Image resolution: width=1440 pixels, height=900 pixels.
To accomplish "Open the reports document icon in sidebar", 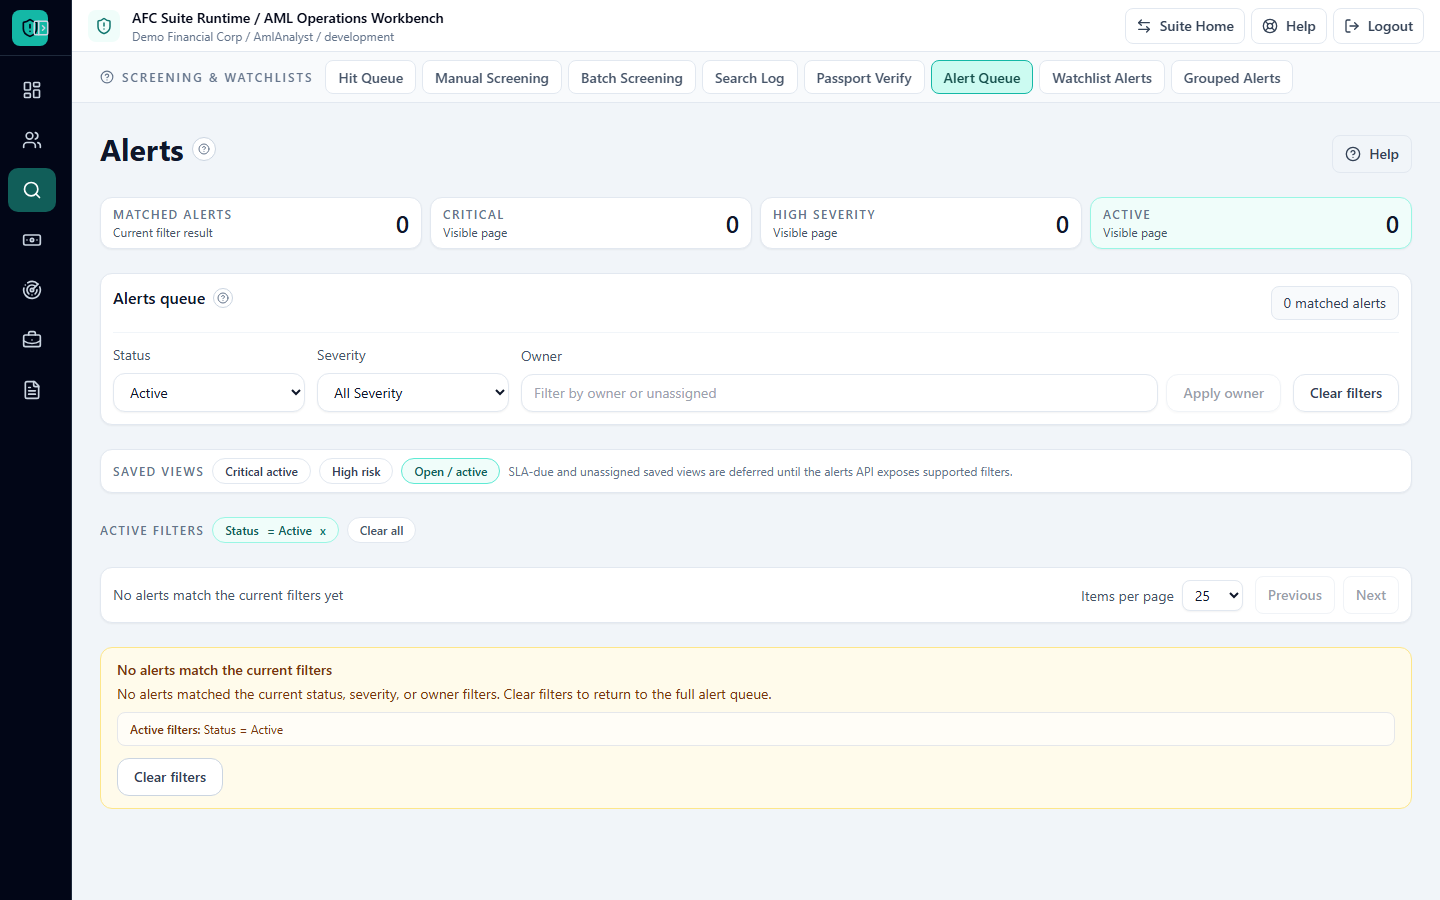I will [32, 390].
